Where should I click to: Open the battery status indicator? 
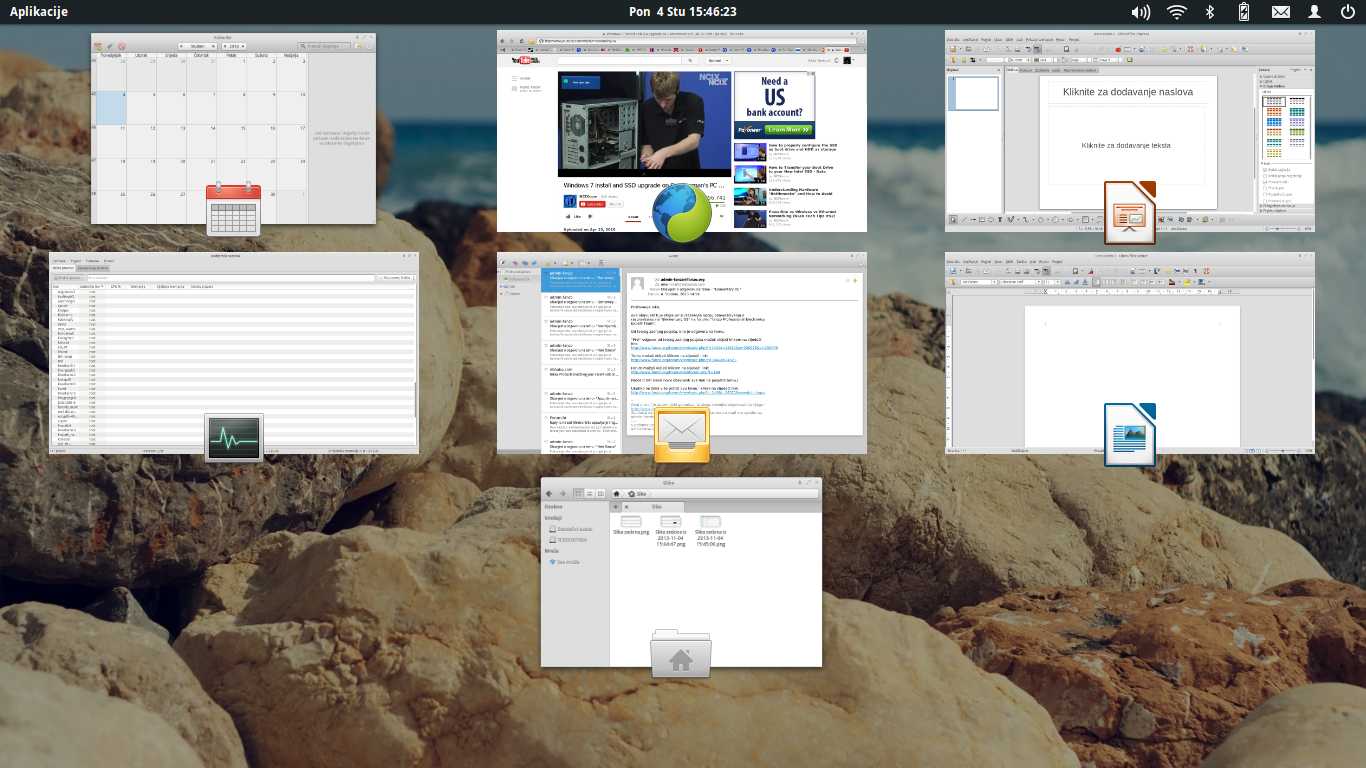(x=1244, y=12)
